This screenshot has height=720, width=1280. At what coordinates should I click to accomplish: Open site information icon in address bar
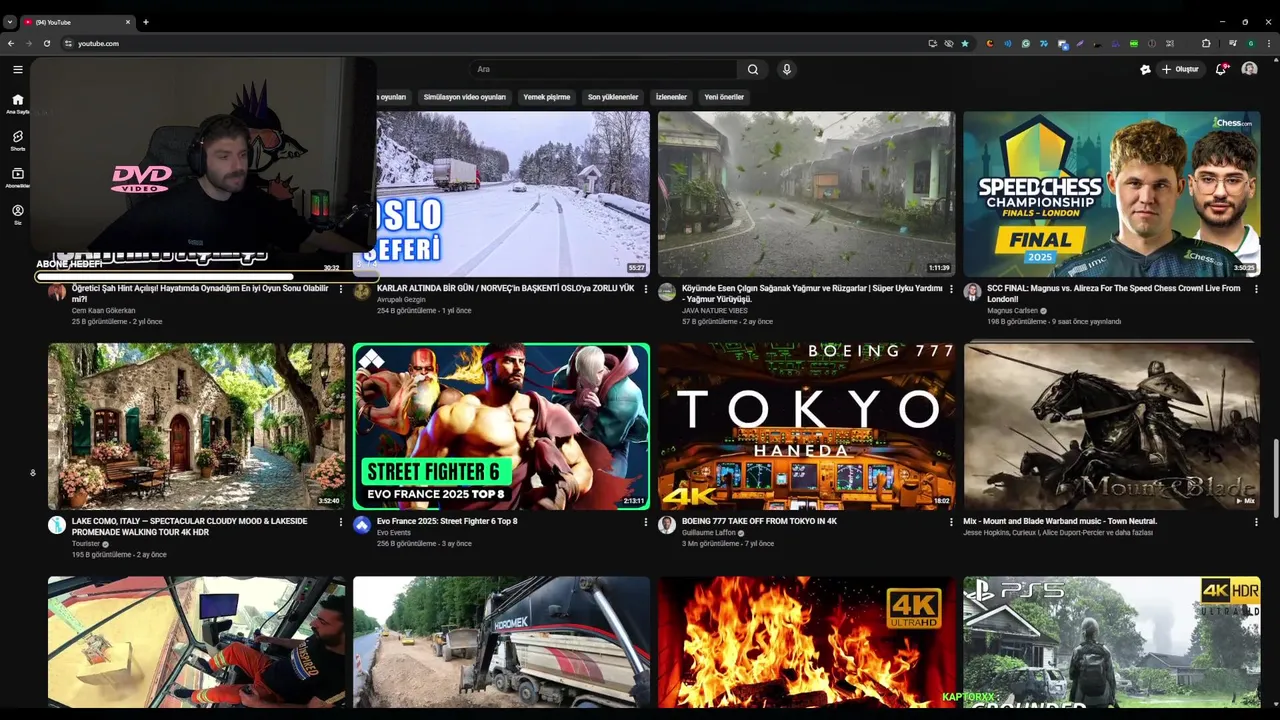click(x=68, y=43)
